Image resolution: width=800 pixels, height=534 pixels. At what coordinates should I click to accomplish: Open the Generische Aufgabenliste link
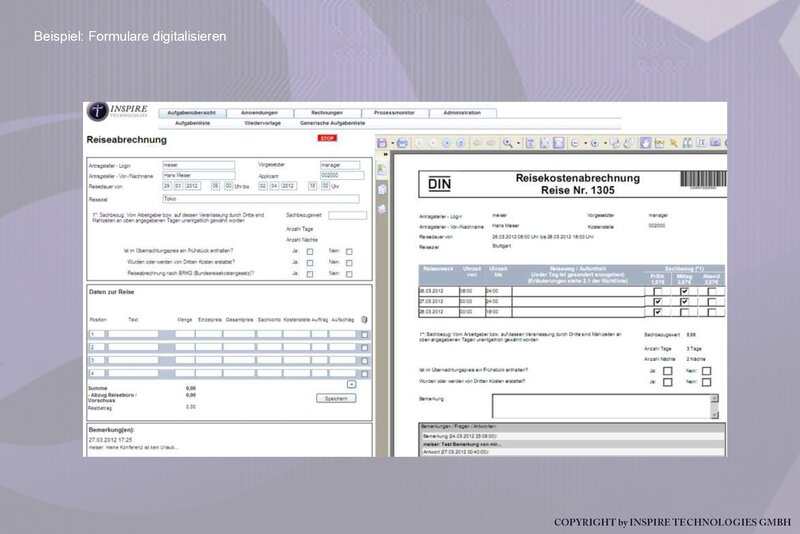point(333,123)
